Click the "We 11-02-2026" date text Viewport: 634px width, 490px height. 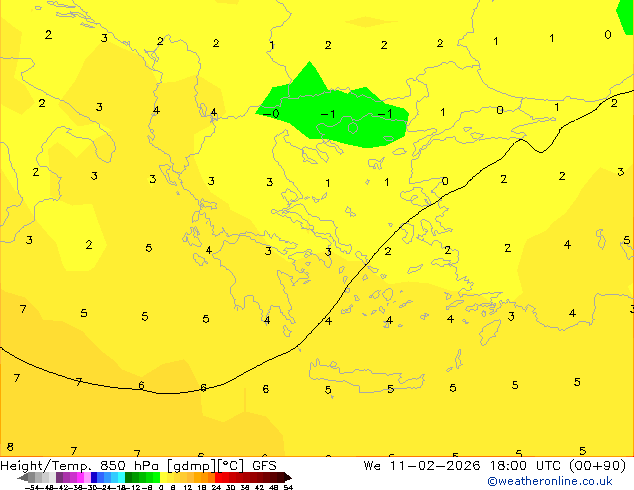pos(422,465)
